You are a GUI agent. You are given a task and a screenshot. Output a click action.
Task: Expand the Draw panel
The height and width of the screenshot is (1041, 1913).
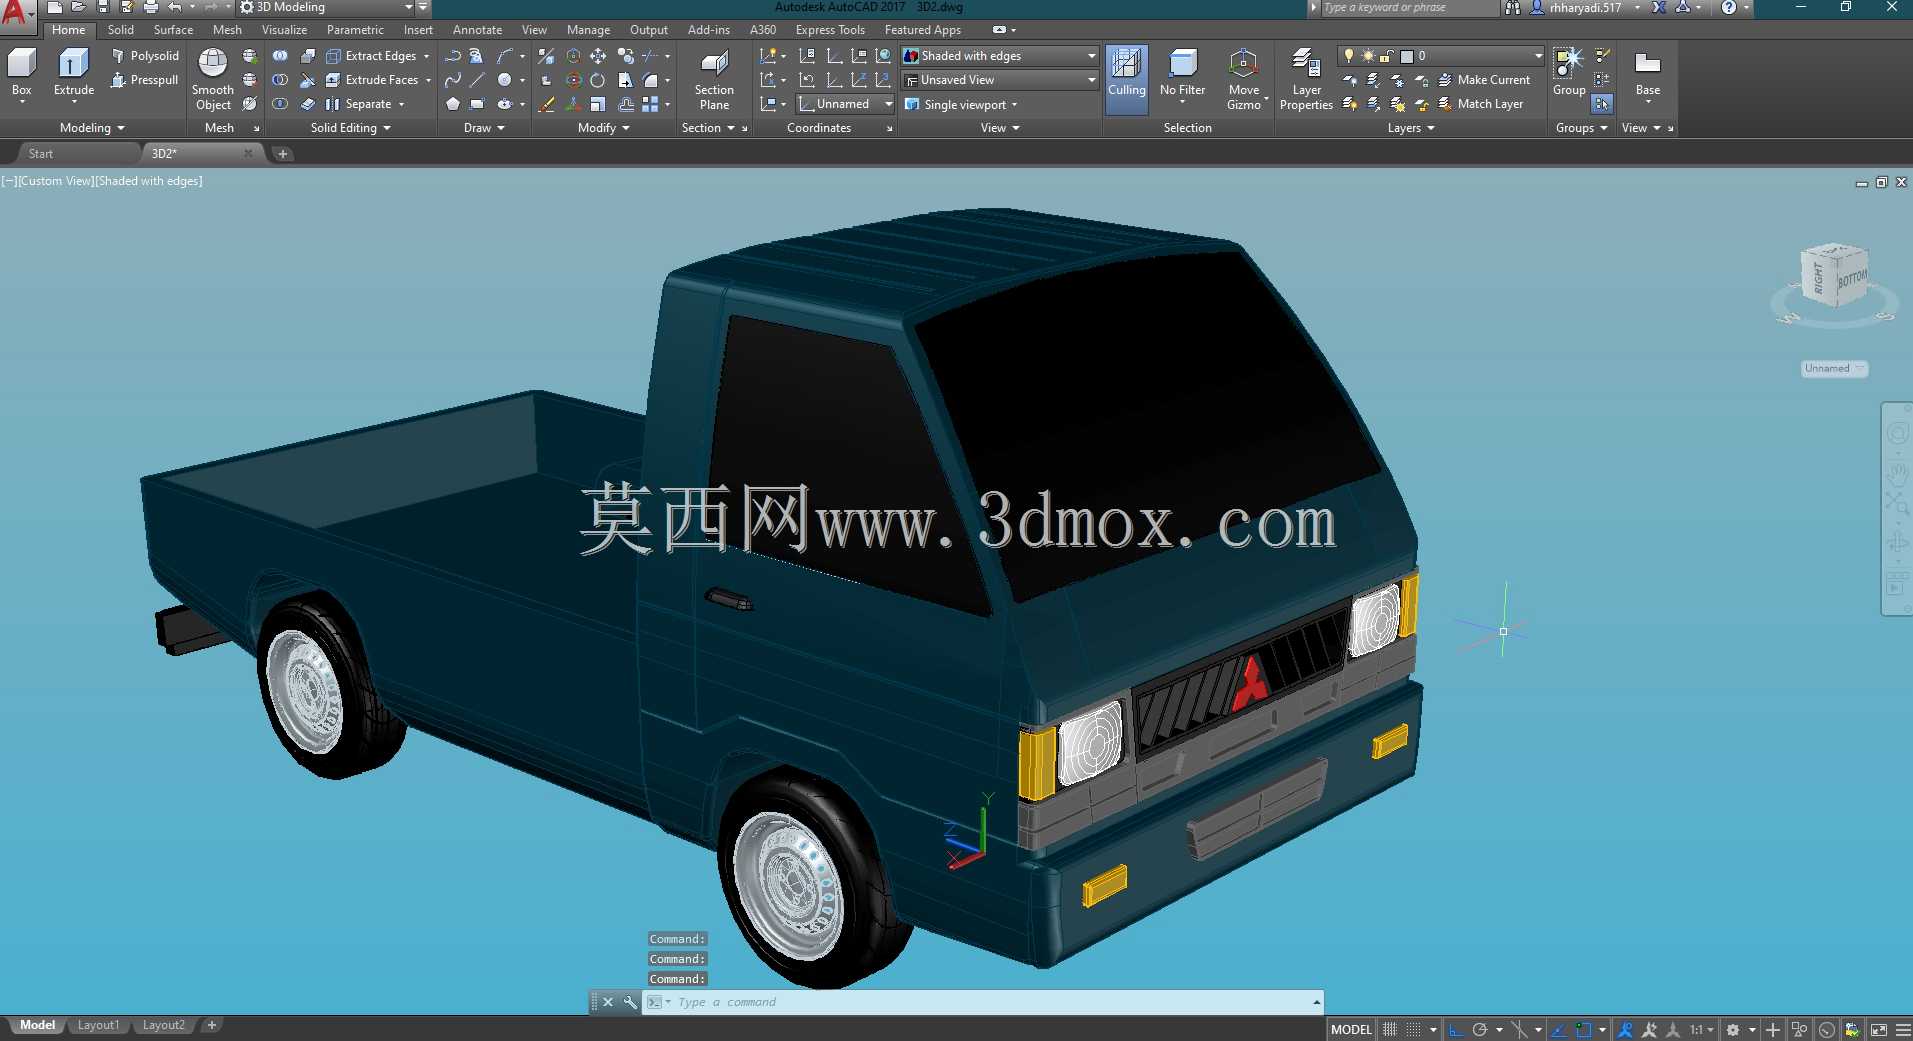click(484, 128)
